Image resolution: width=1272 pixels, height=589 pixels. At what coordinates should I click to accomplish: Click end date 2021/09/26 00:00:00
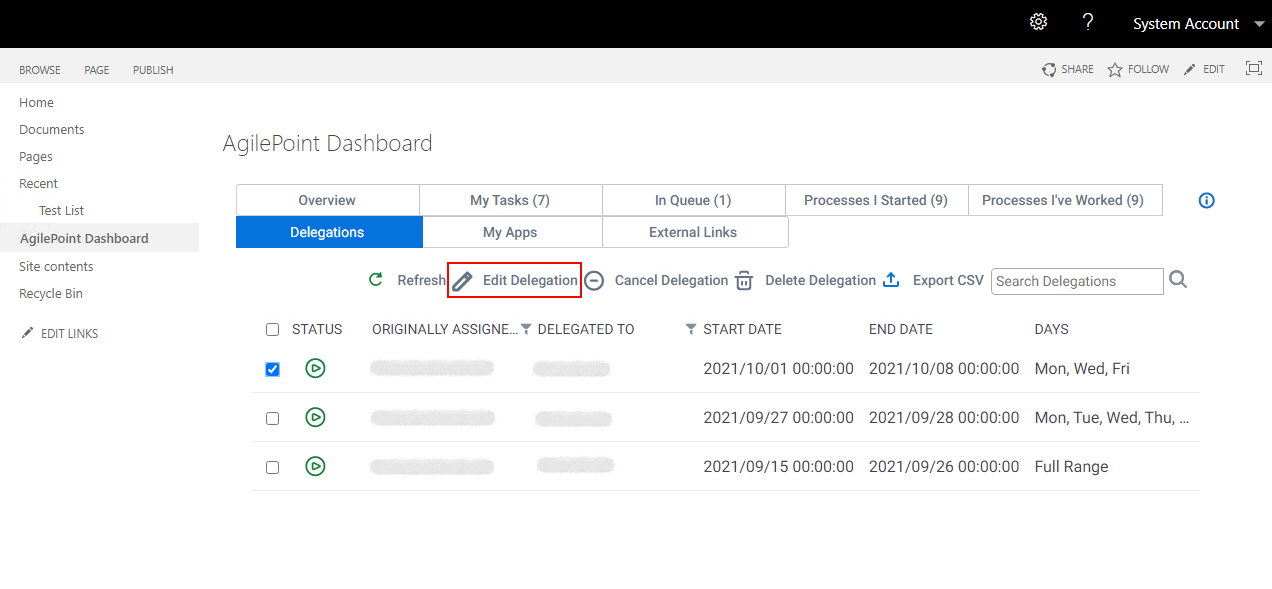click(x=944, y=467)
